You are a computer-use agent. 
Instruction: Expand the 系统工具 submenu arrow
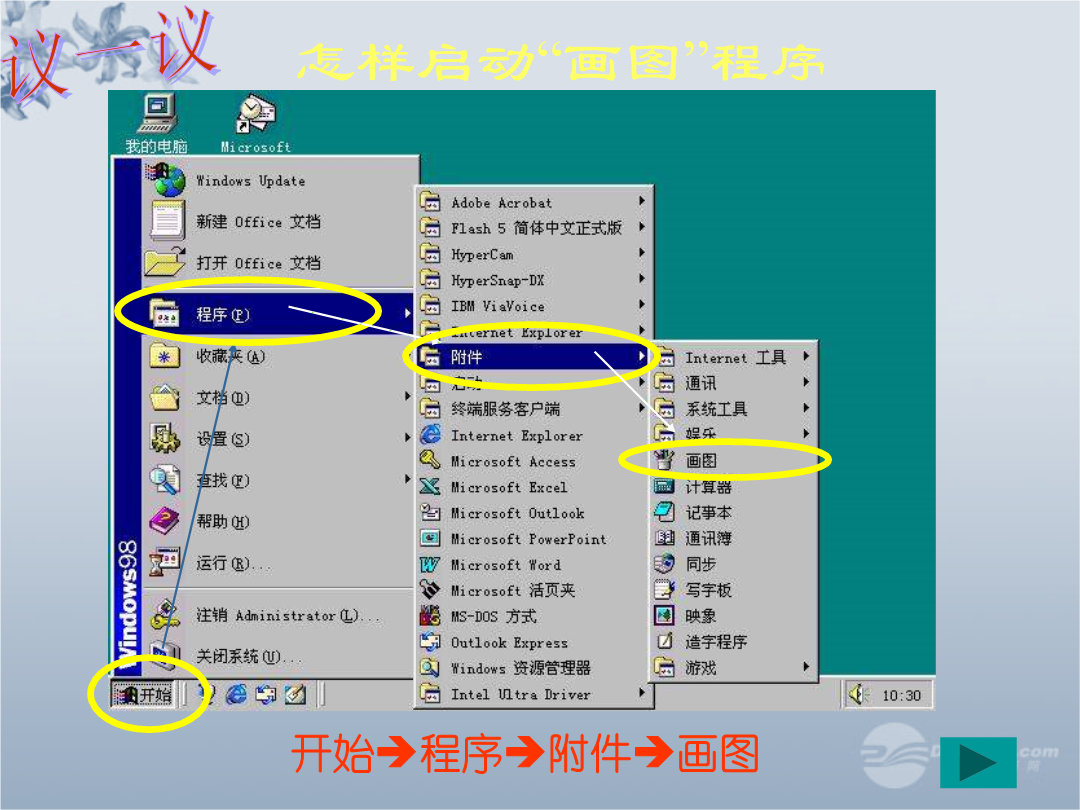(x=805, y=408)
